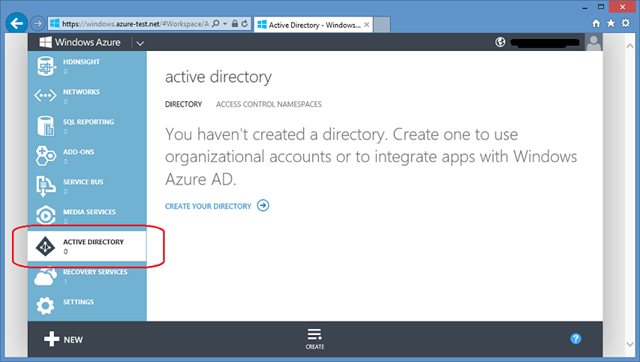Viewport: 640px width, 362px height.
Task: Expand the Windows Azure header dropdown chevron
Action: click(140, 43)
